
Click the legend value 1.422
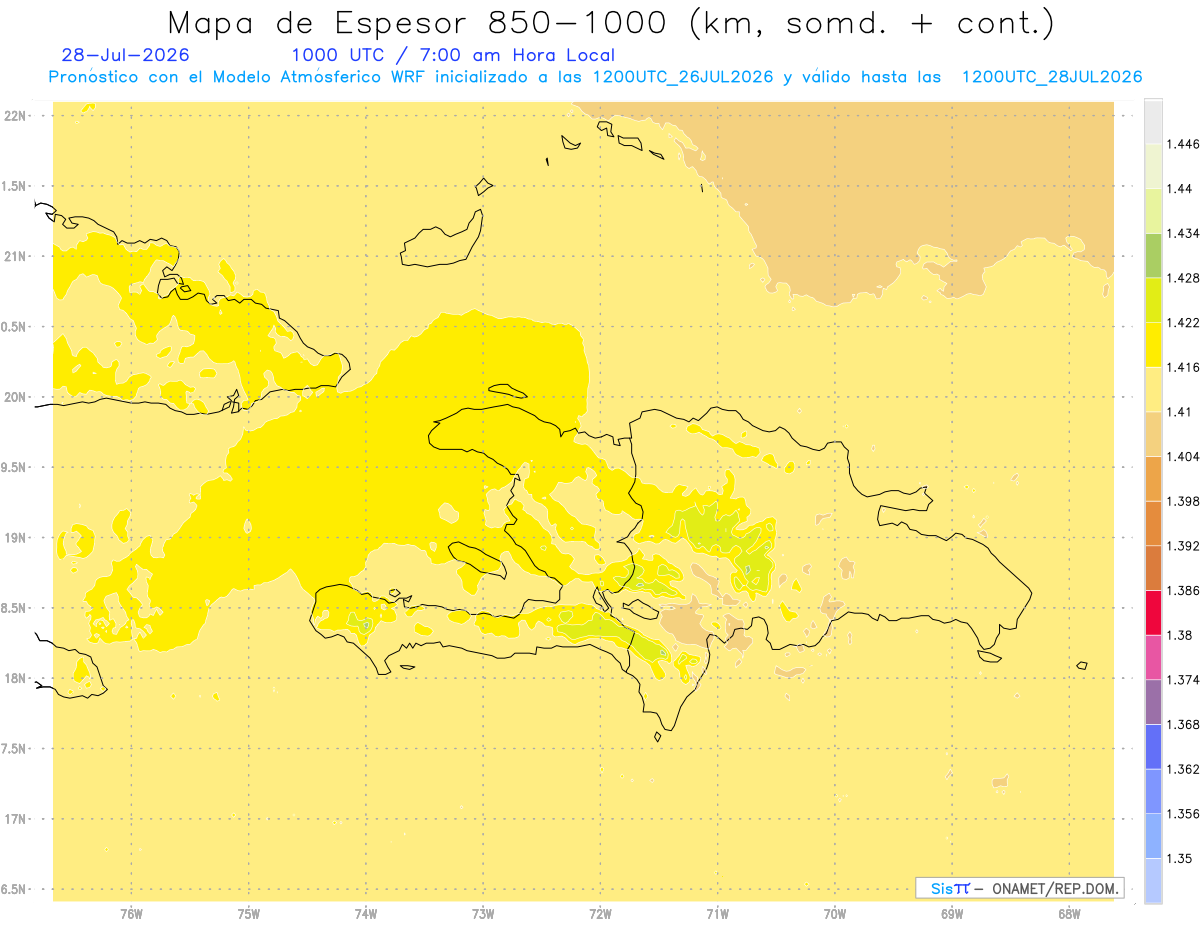pyautogui.click(x=1184, y=323)
